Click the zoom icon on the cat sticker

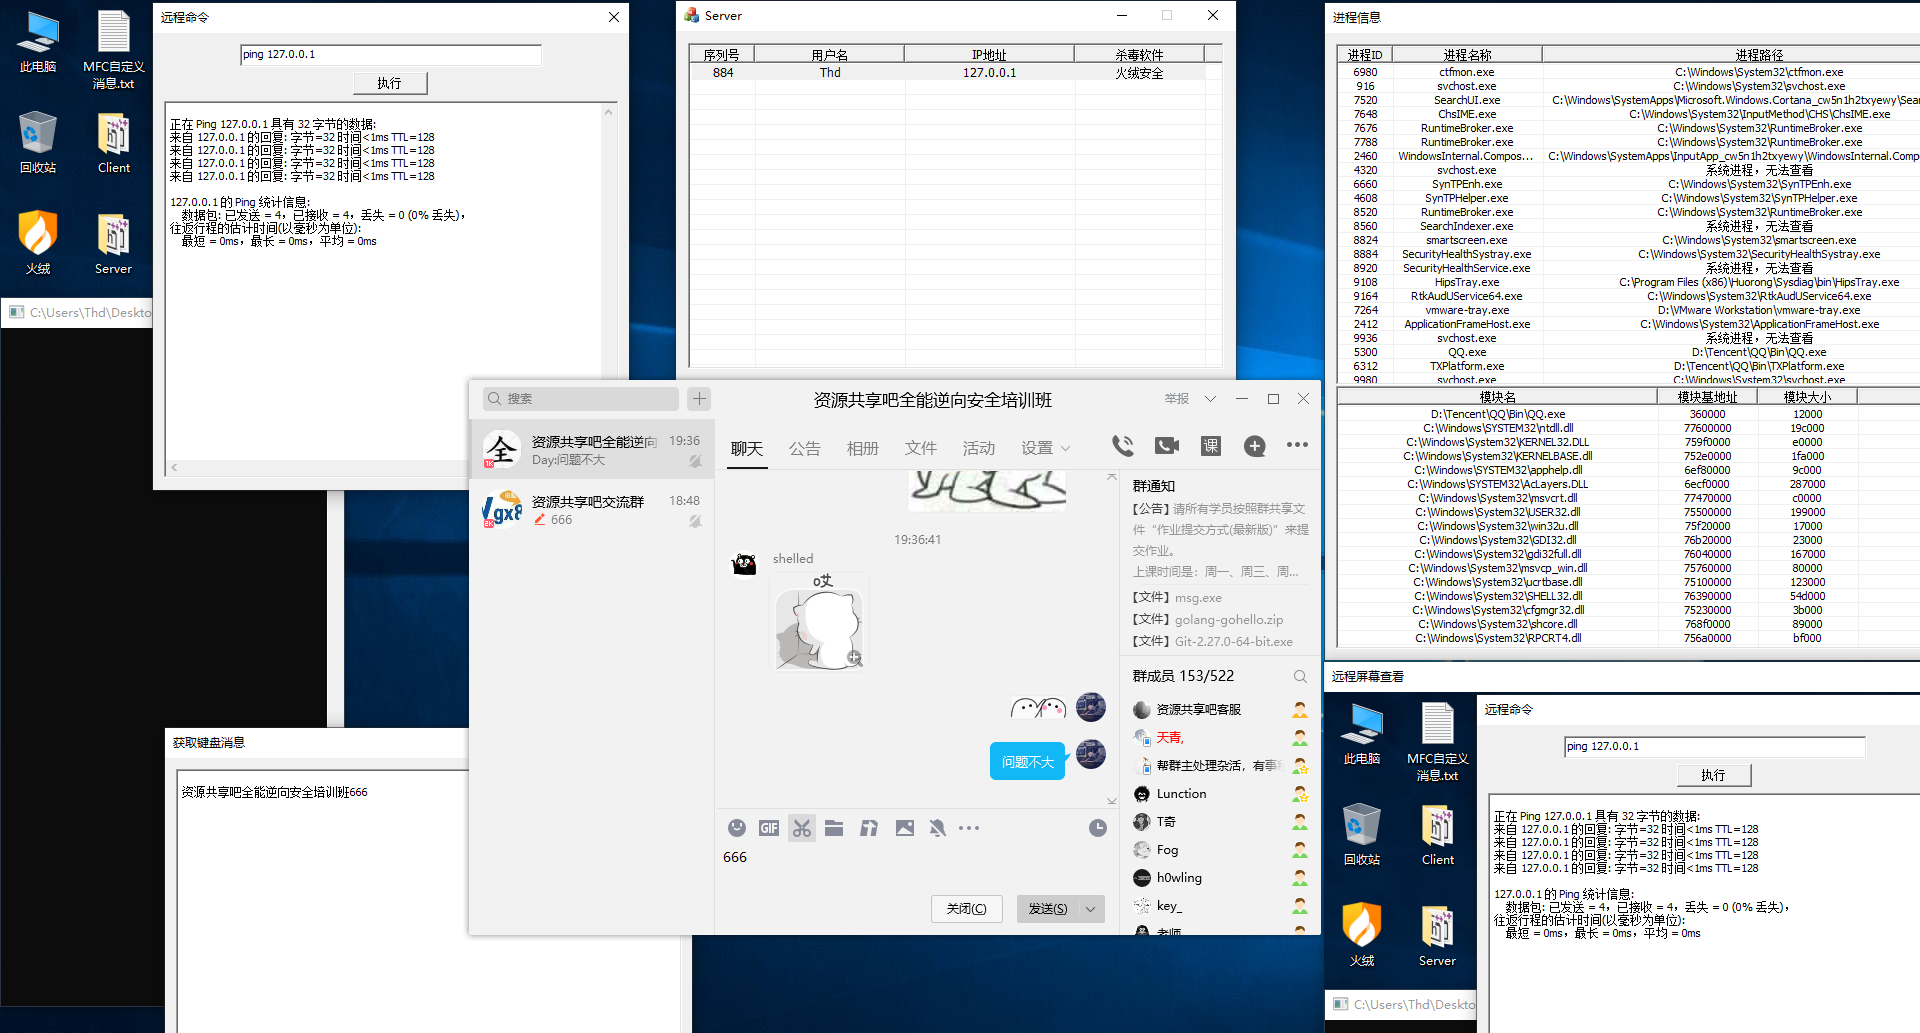[x=854, y=658]
